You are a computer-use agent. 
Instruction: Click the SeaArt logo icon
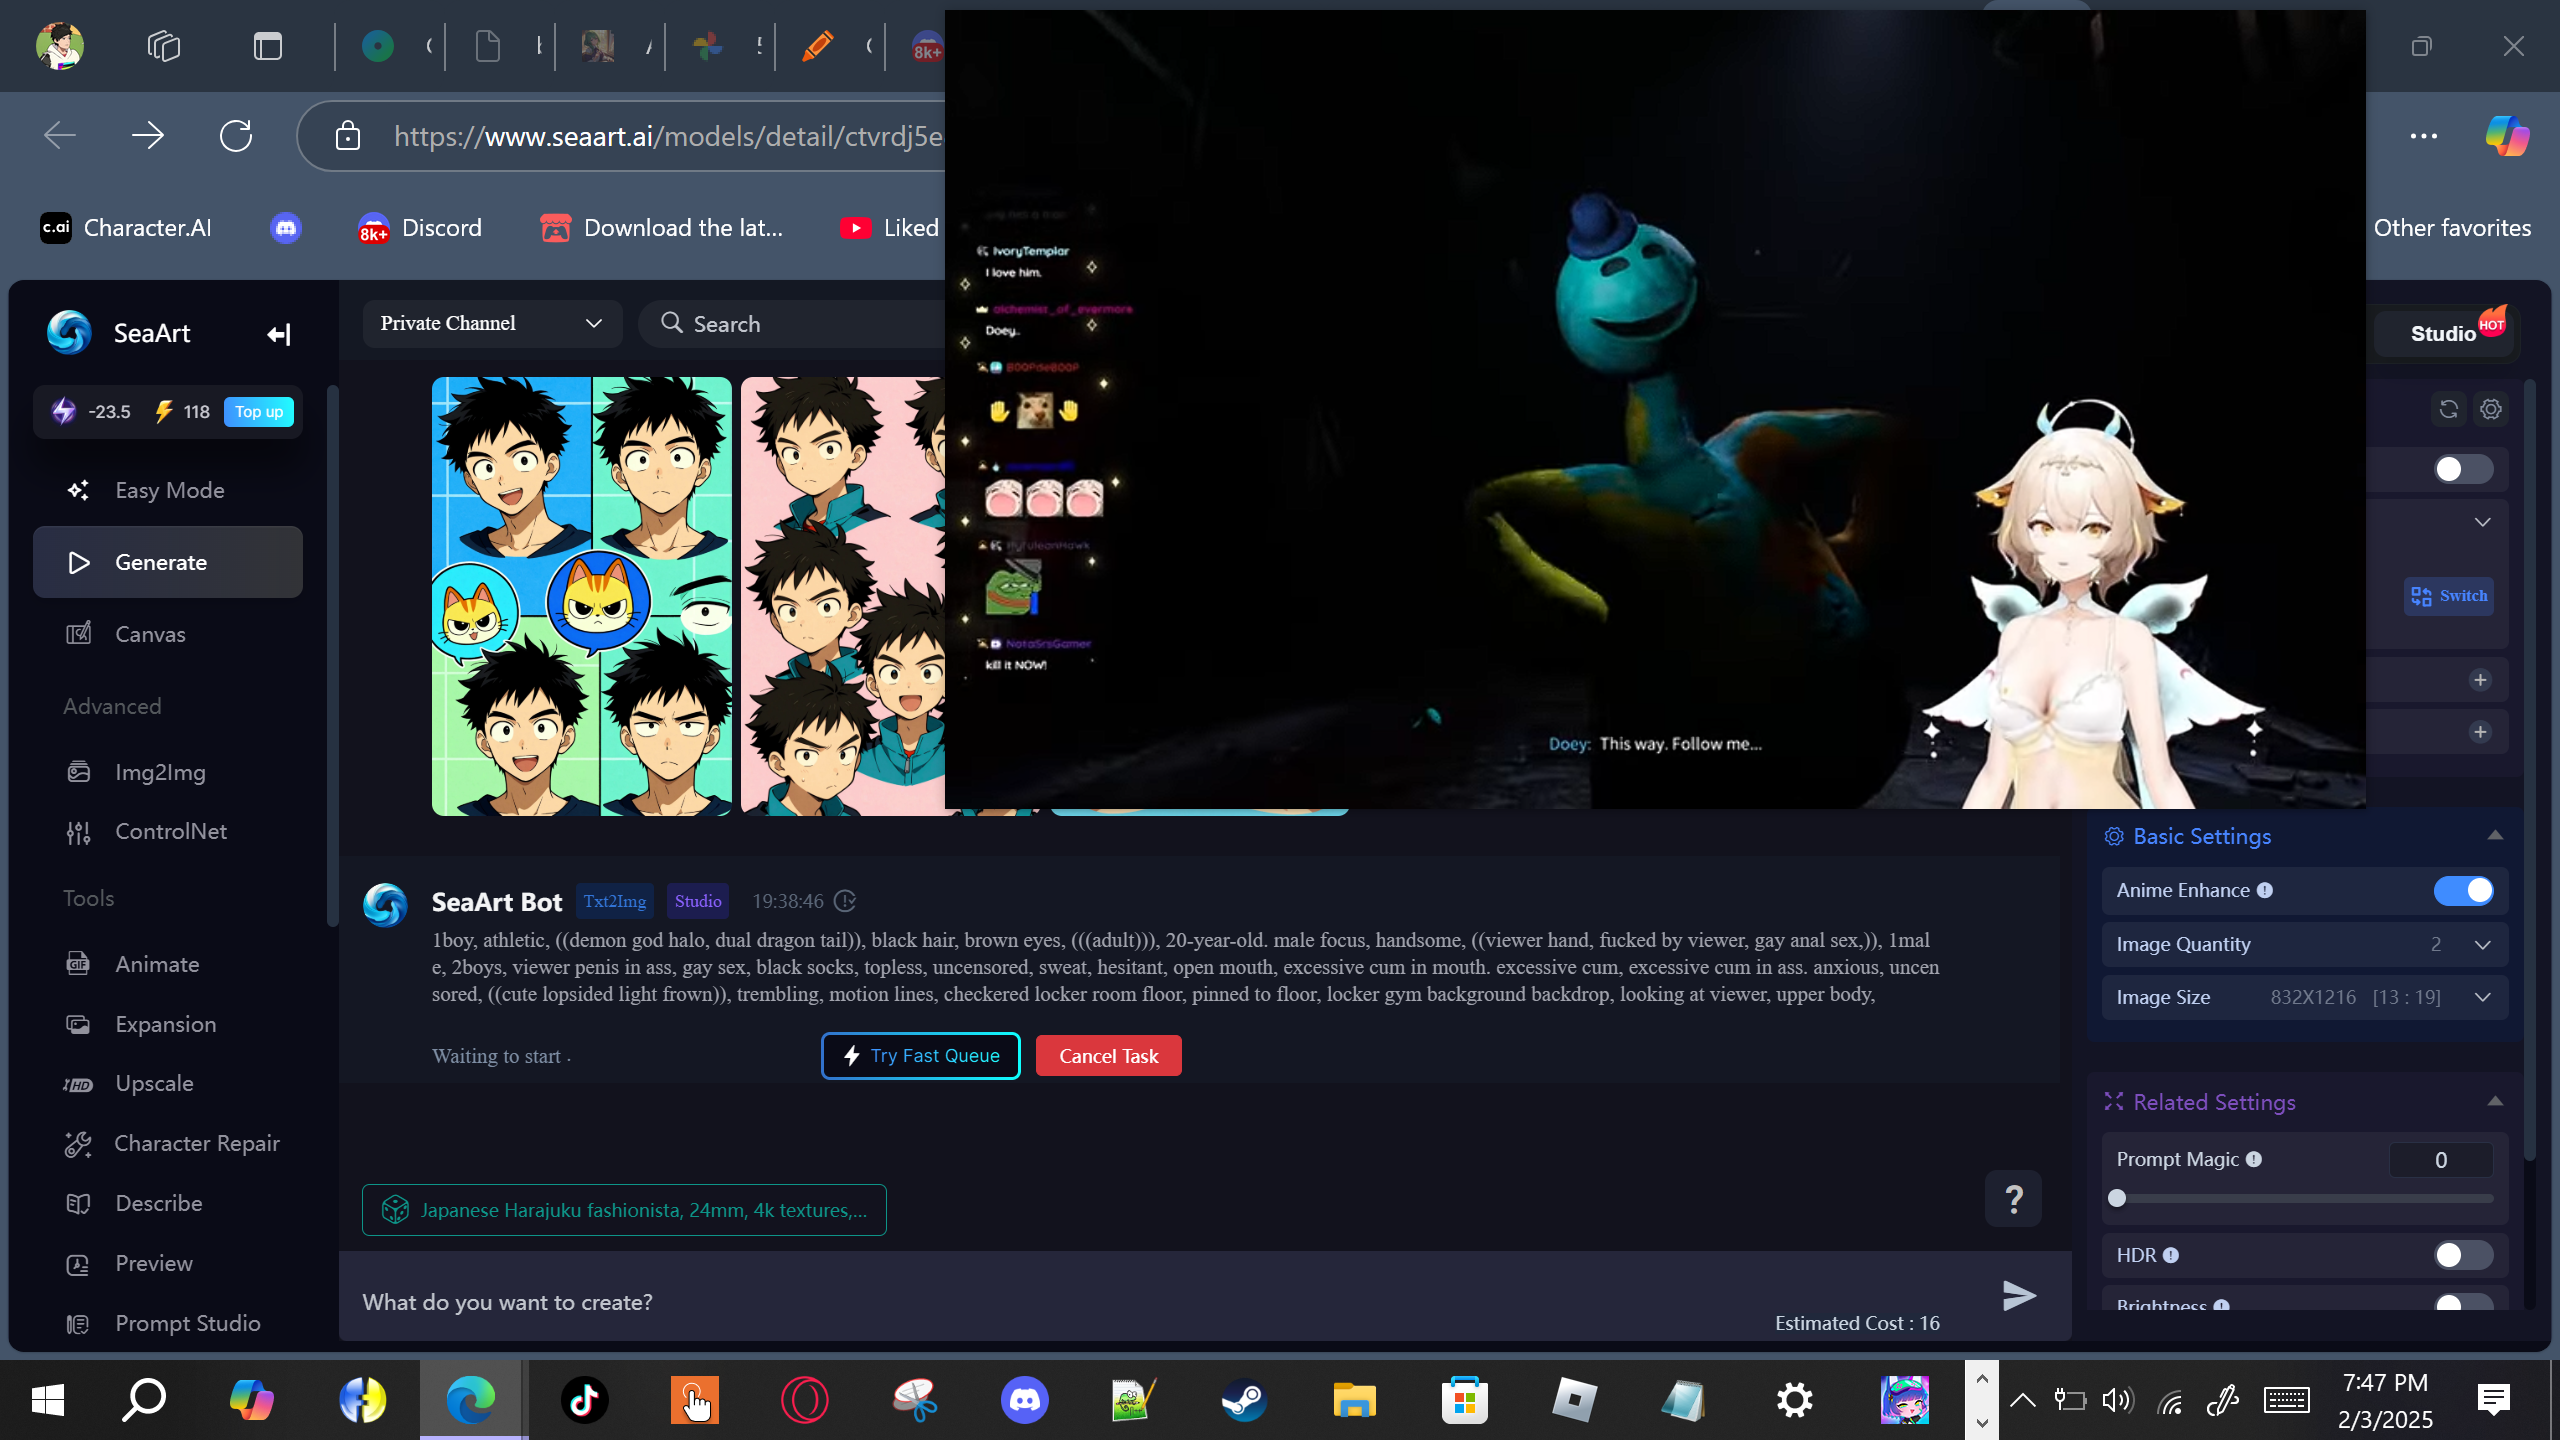coord(69,333)
